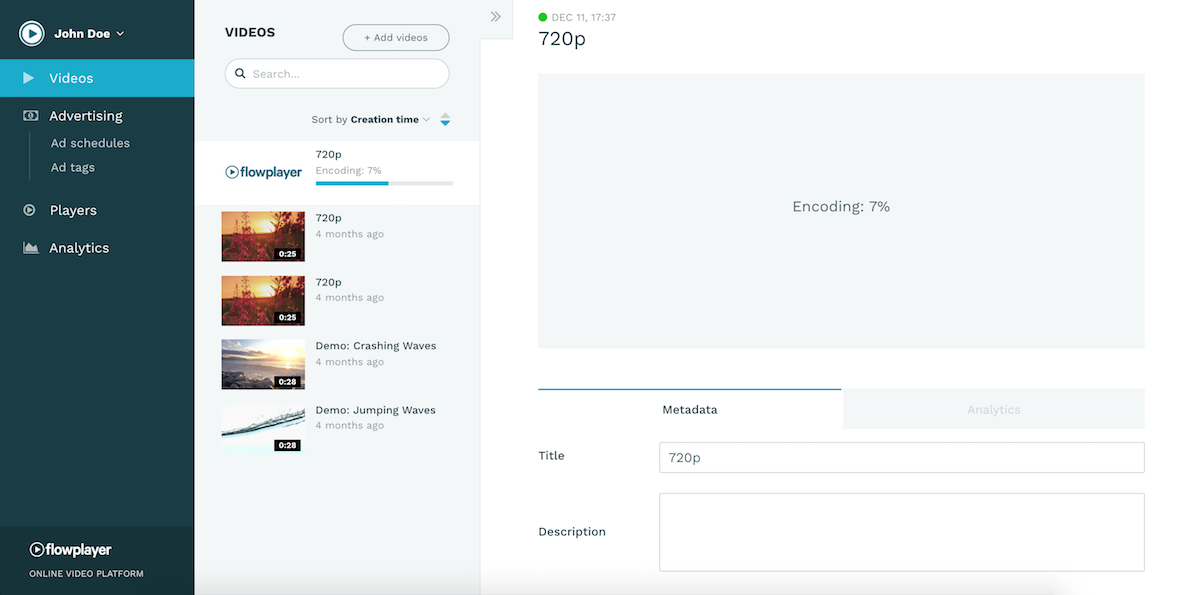Expand the John Doe account menu
Screen dimensions: 1200x595
pyautogui.click(x=88, y=33)
